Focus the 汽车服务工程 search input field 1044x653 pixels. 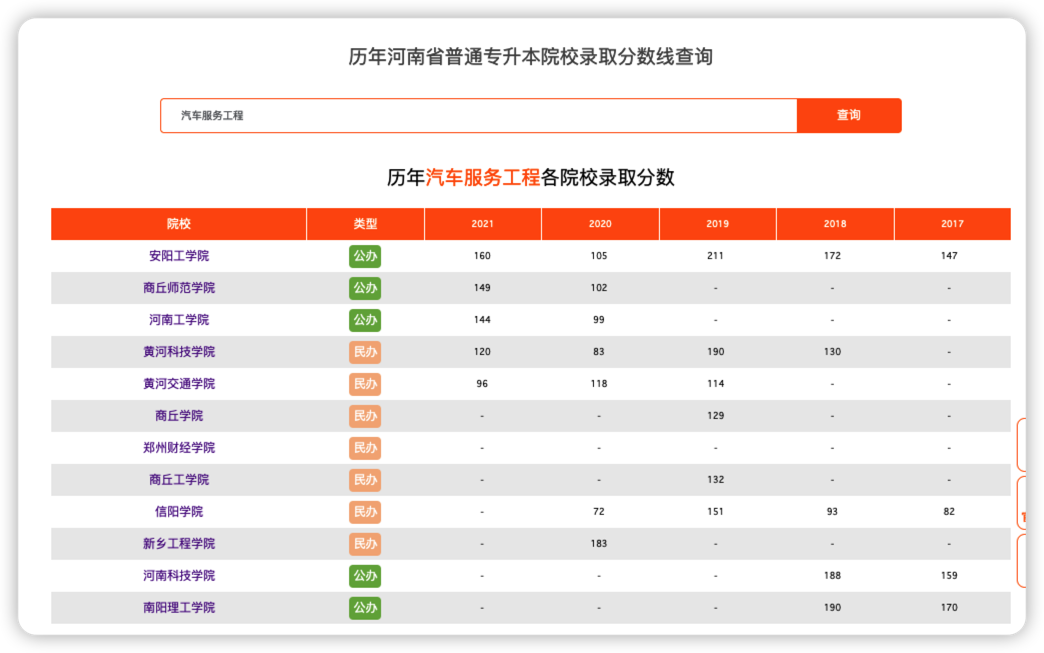(479, 115)
